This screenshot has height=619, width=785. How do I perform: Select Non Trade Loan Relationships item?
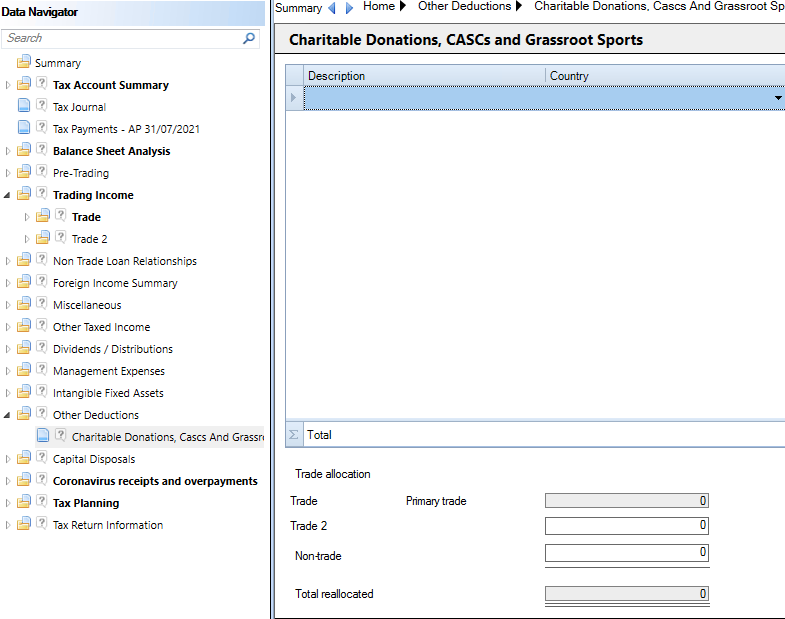(x=125, y=261)
